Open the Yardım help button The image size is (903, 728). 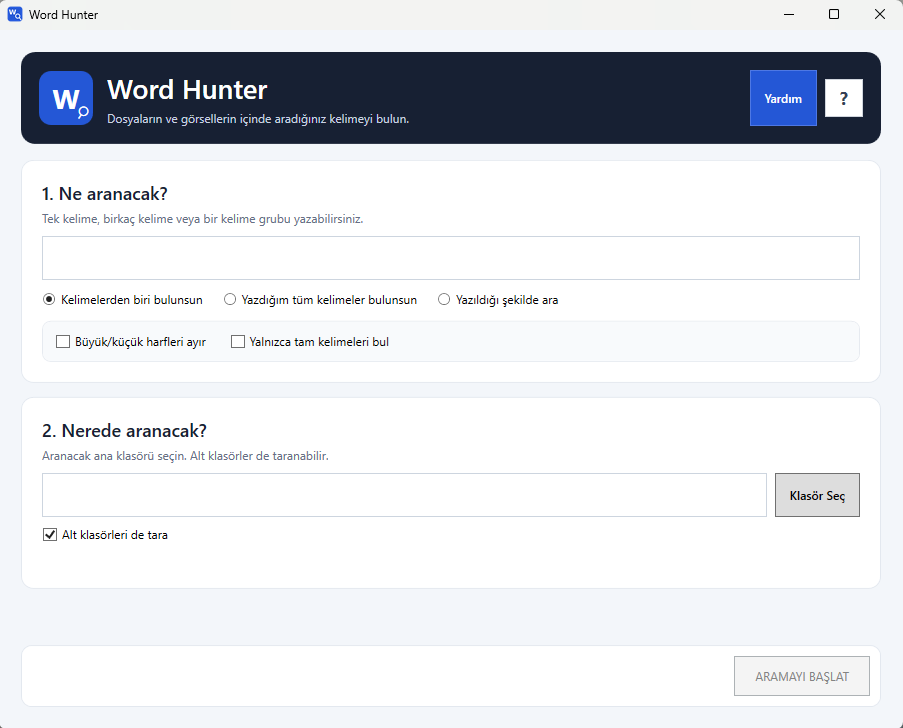(x=783, y=98)
